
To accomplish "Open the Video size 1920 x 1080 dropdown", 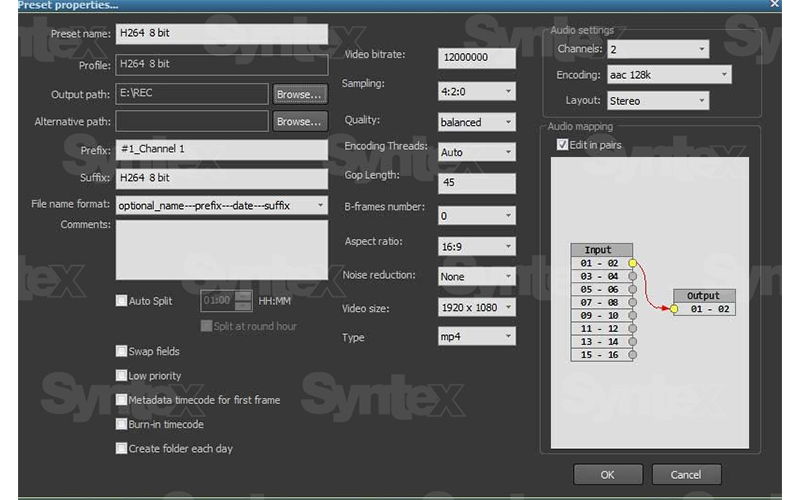I will point(477,307).
